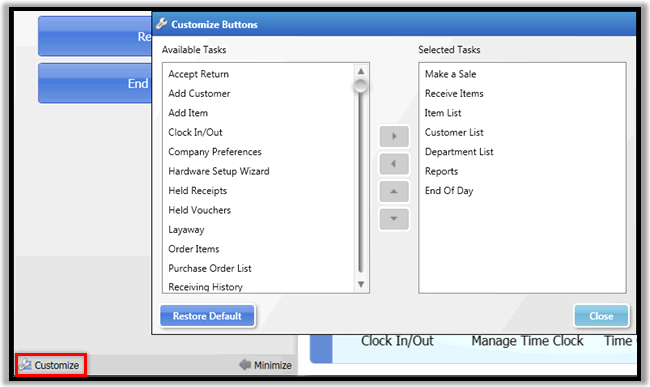Select Order Items task
This screenshot has width=650, height=387.
pos(194,249)
